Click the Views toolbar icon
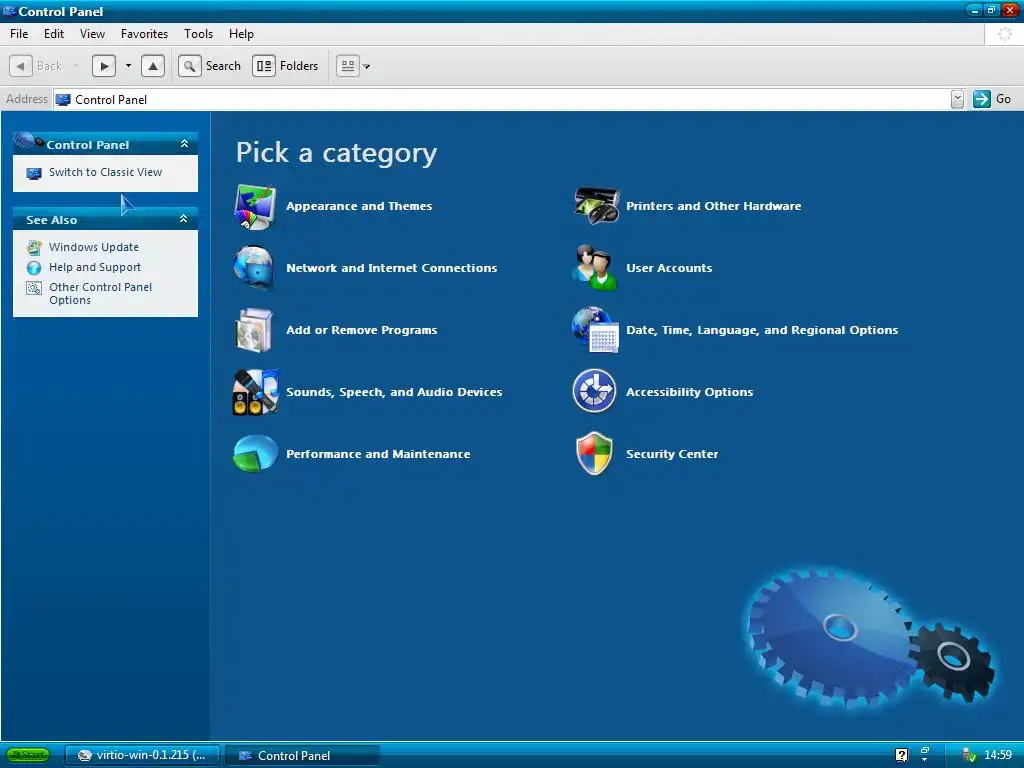This screenshot has height=768, width=1024. [x=348, y=66]
